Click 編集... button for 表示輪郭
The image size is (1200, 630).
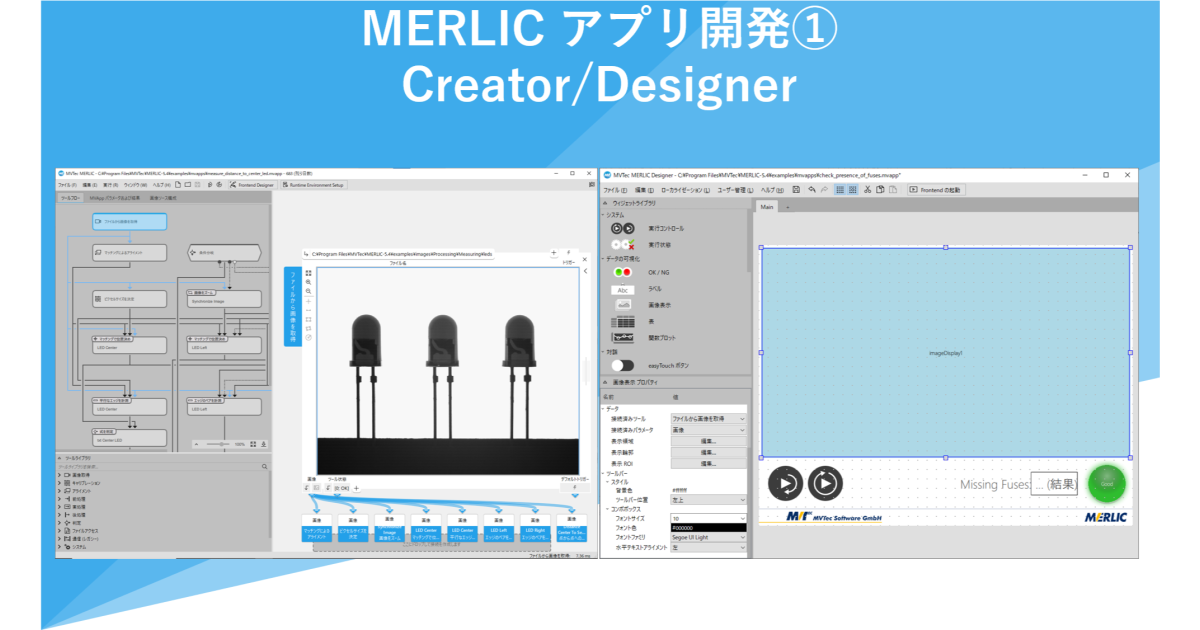[708, 452]
